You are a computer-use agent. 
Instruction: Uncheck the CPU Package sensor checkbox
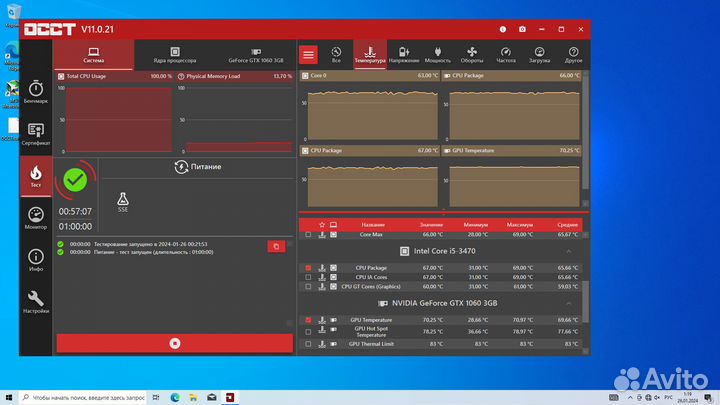[308, 268]
